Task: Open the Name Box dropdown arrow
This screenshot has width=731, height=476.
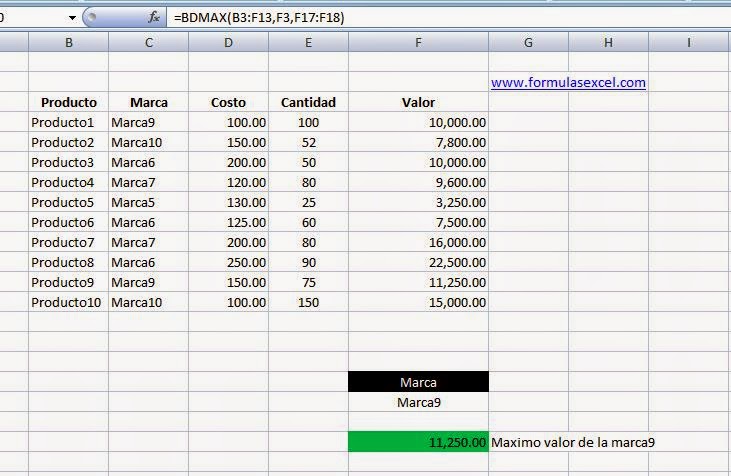Action: tap(72, 18)
